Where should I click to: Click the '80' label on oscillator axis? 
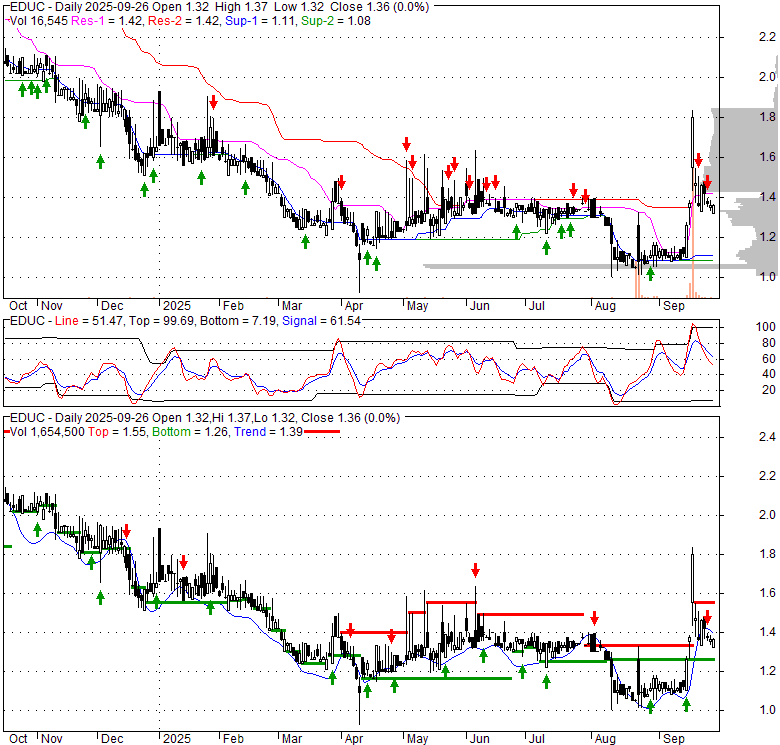769,343
